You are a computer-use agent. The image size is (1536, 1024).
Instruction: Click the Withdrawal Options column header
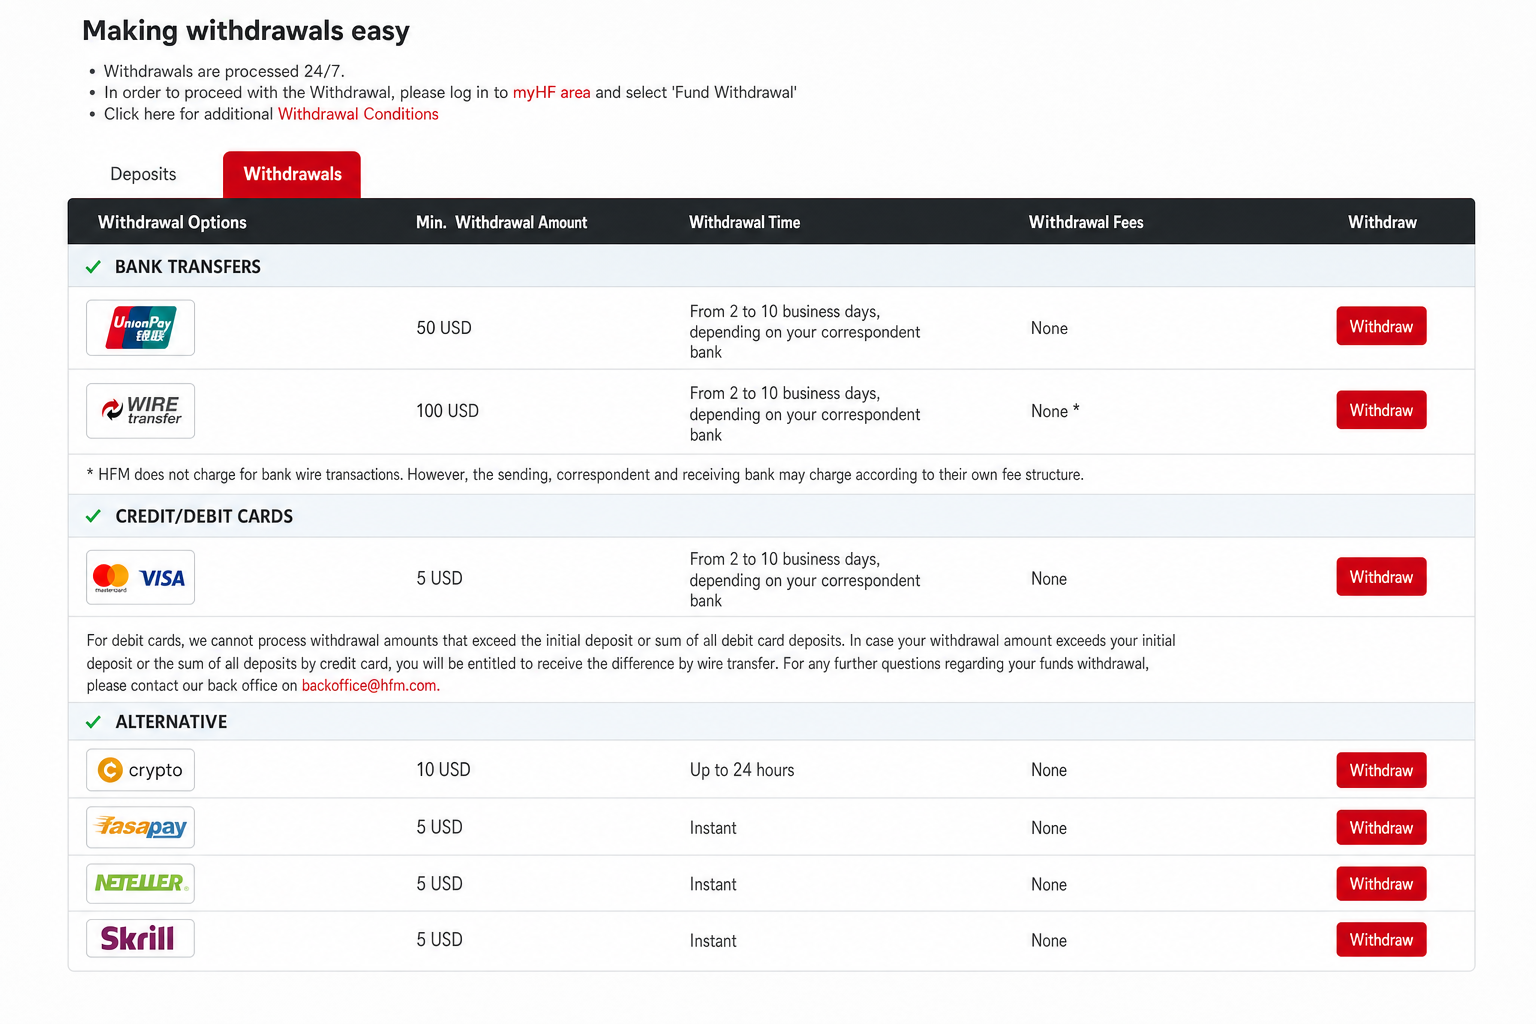[x=172, y=222]
